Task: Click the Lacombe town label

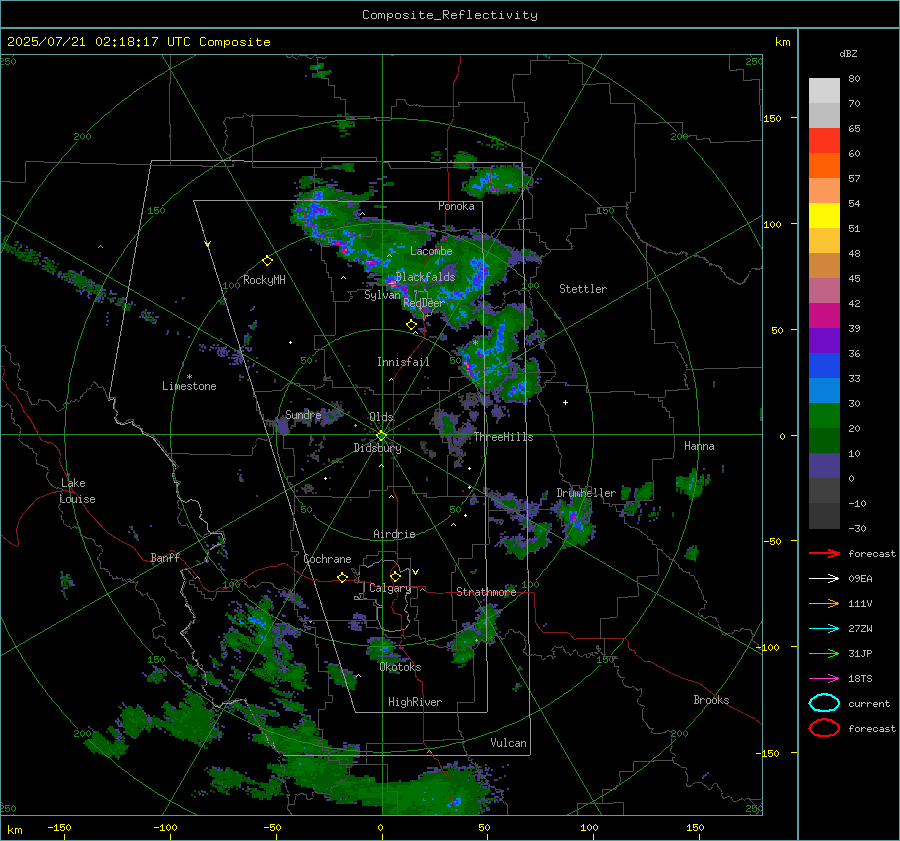Action: tap(431, 251)
